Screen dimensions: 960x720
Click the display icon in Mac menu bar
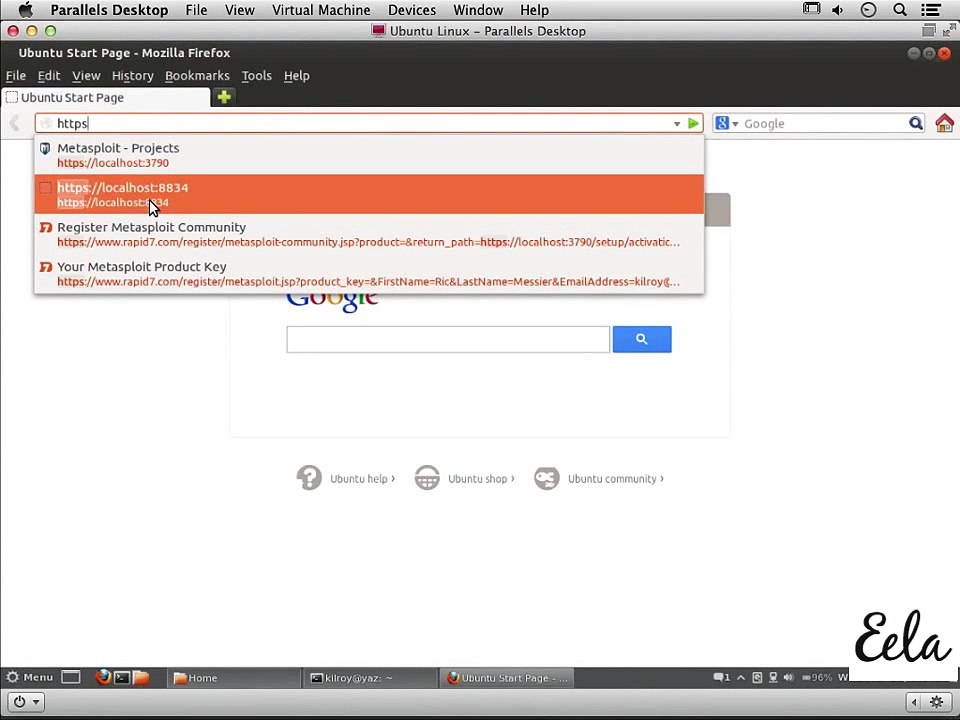811,9
